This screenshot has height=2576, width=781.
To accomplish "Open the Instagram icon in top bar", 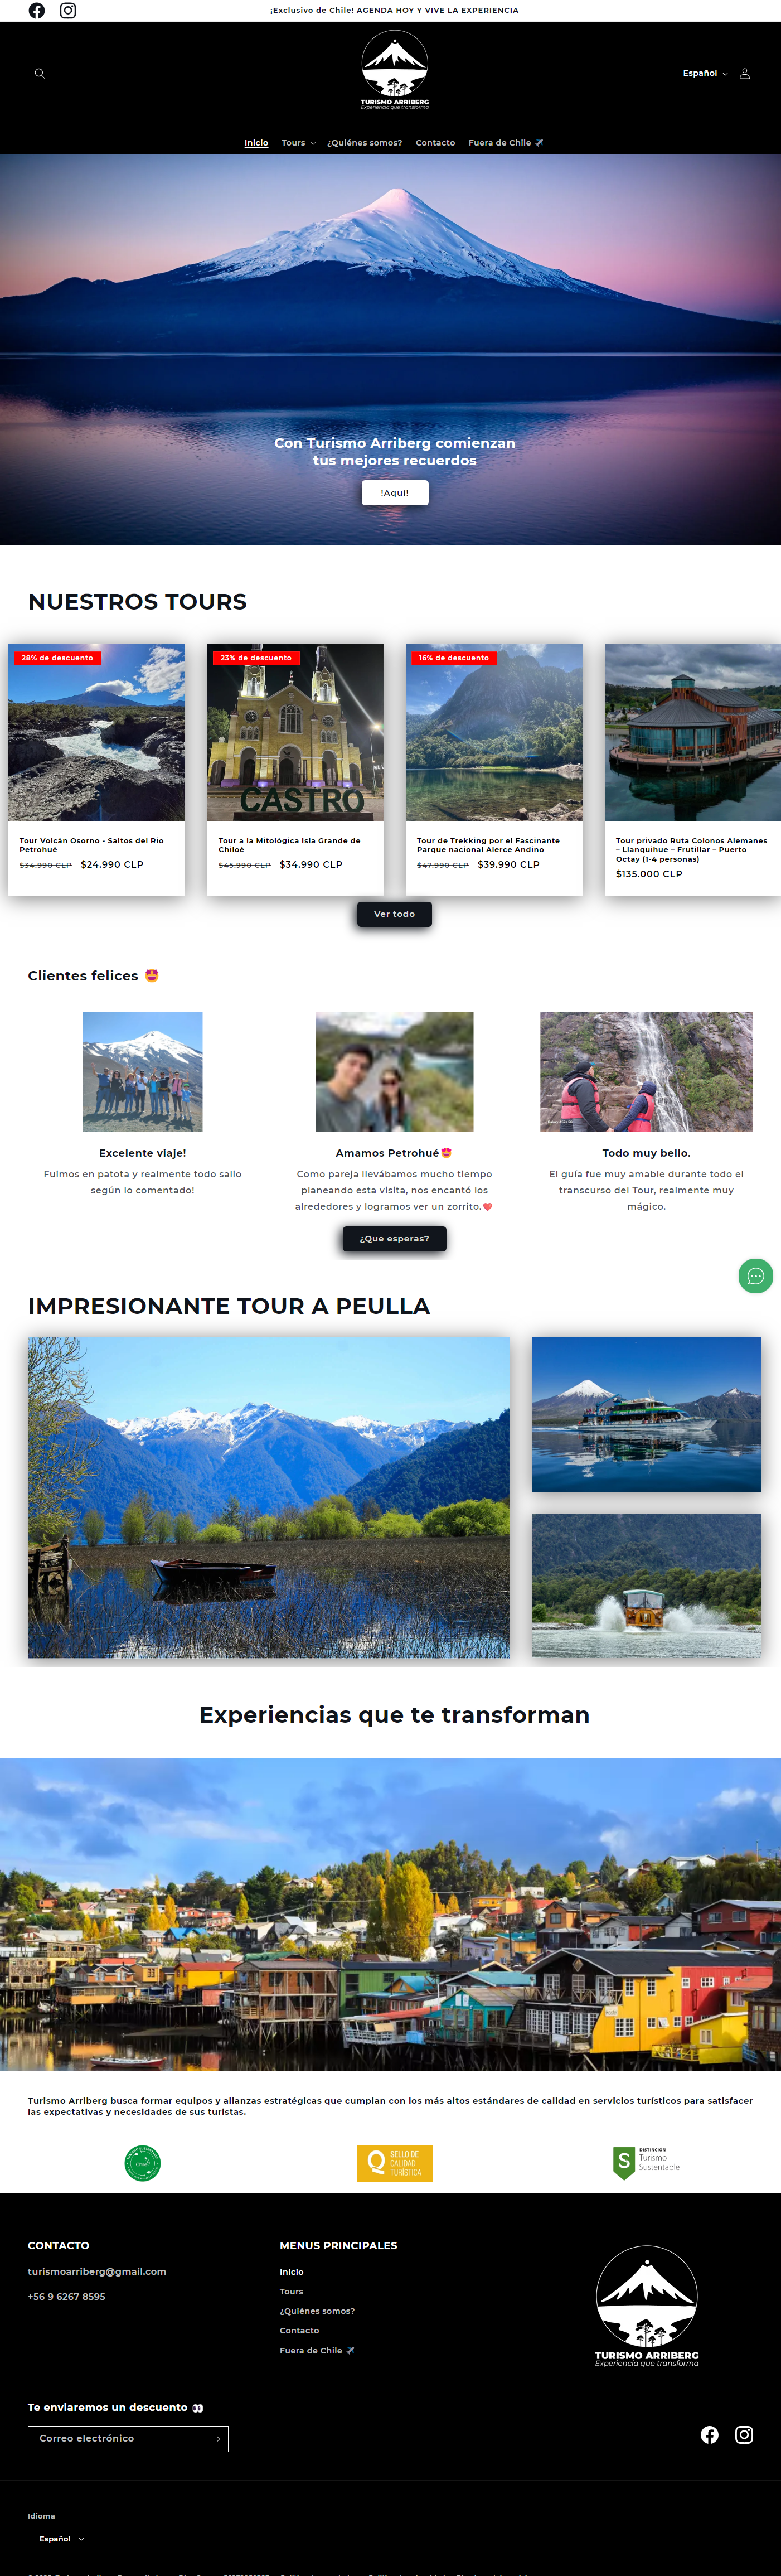I will pos(68,11).
